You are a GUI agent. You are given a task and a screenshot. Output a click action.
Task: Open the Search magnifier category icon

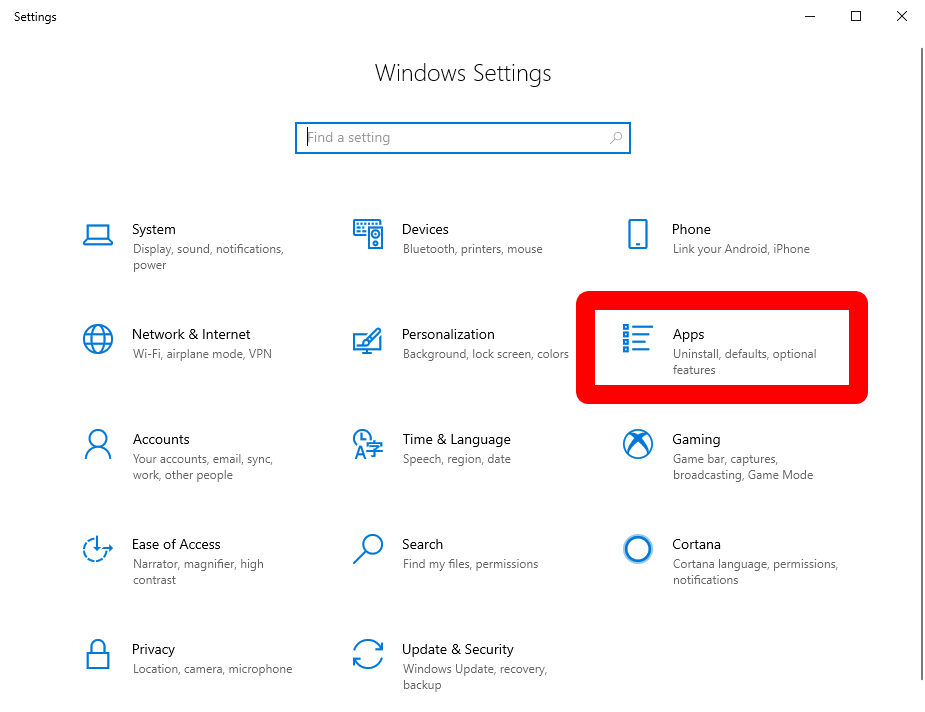(x=368, y=549)
